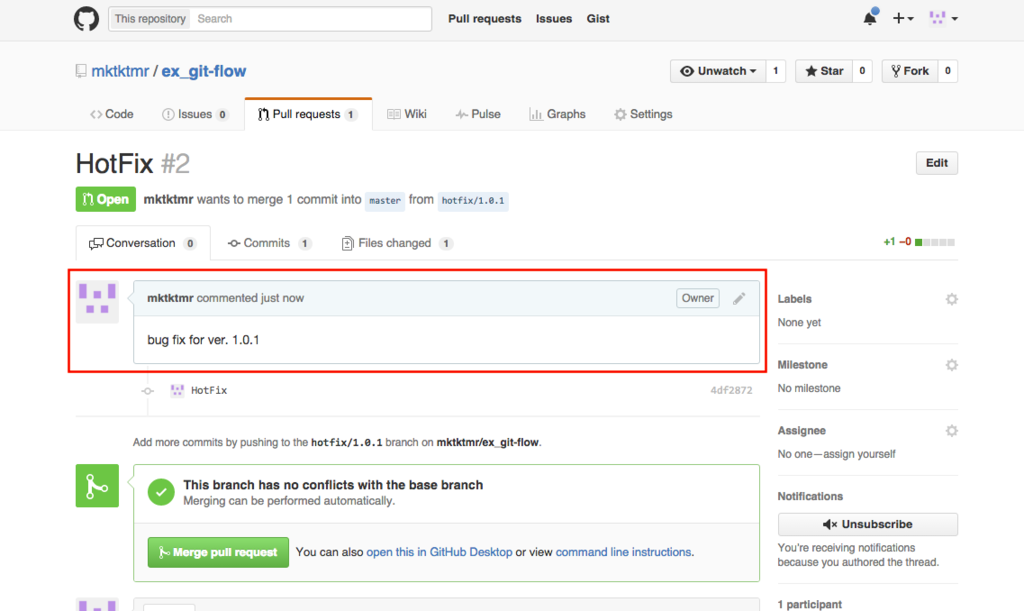The image size is (1024, 611).
Task: Open Assignee settings gear
Action: pyautogui.click(x=952, y=431)
